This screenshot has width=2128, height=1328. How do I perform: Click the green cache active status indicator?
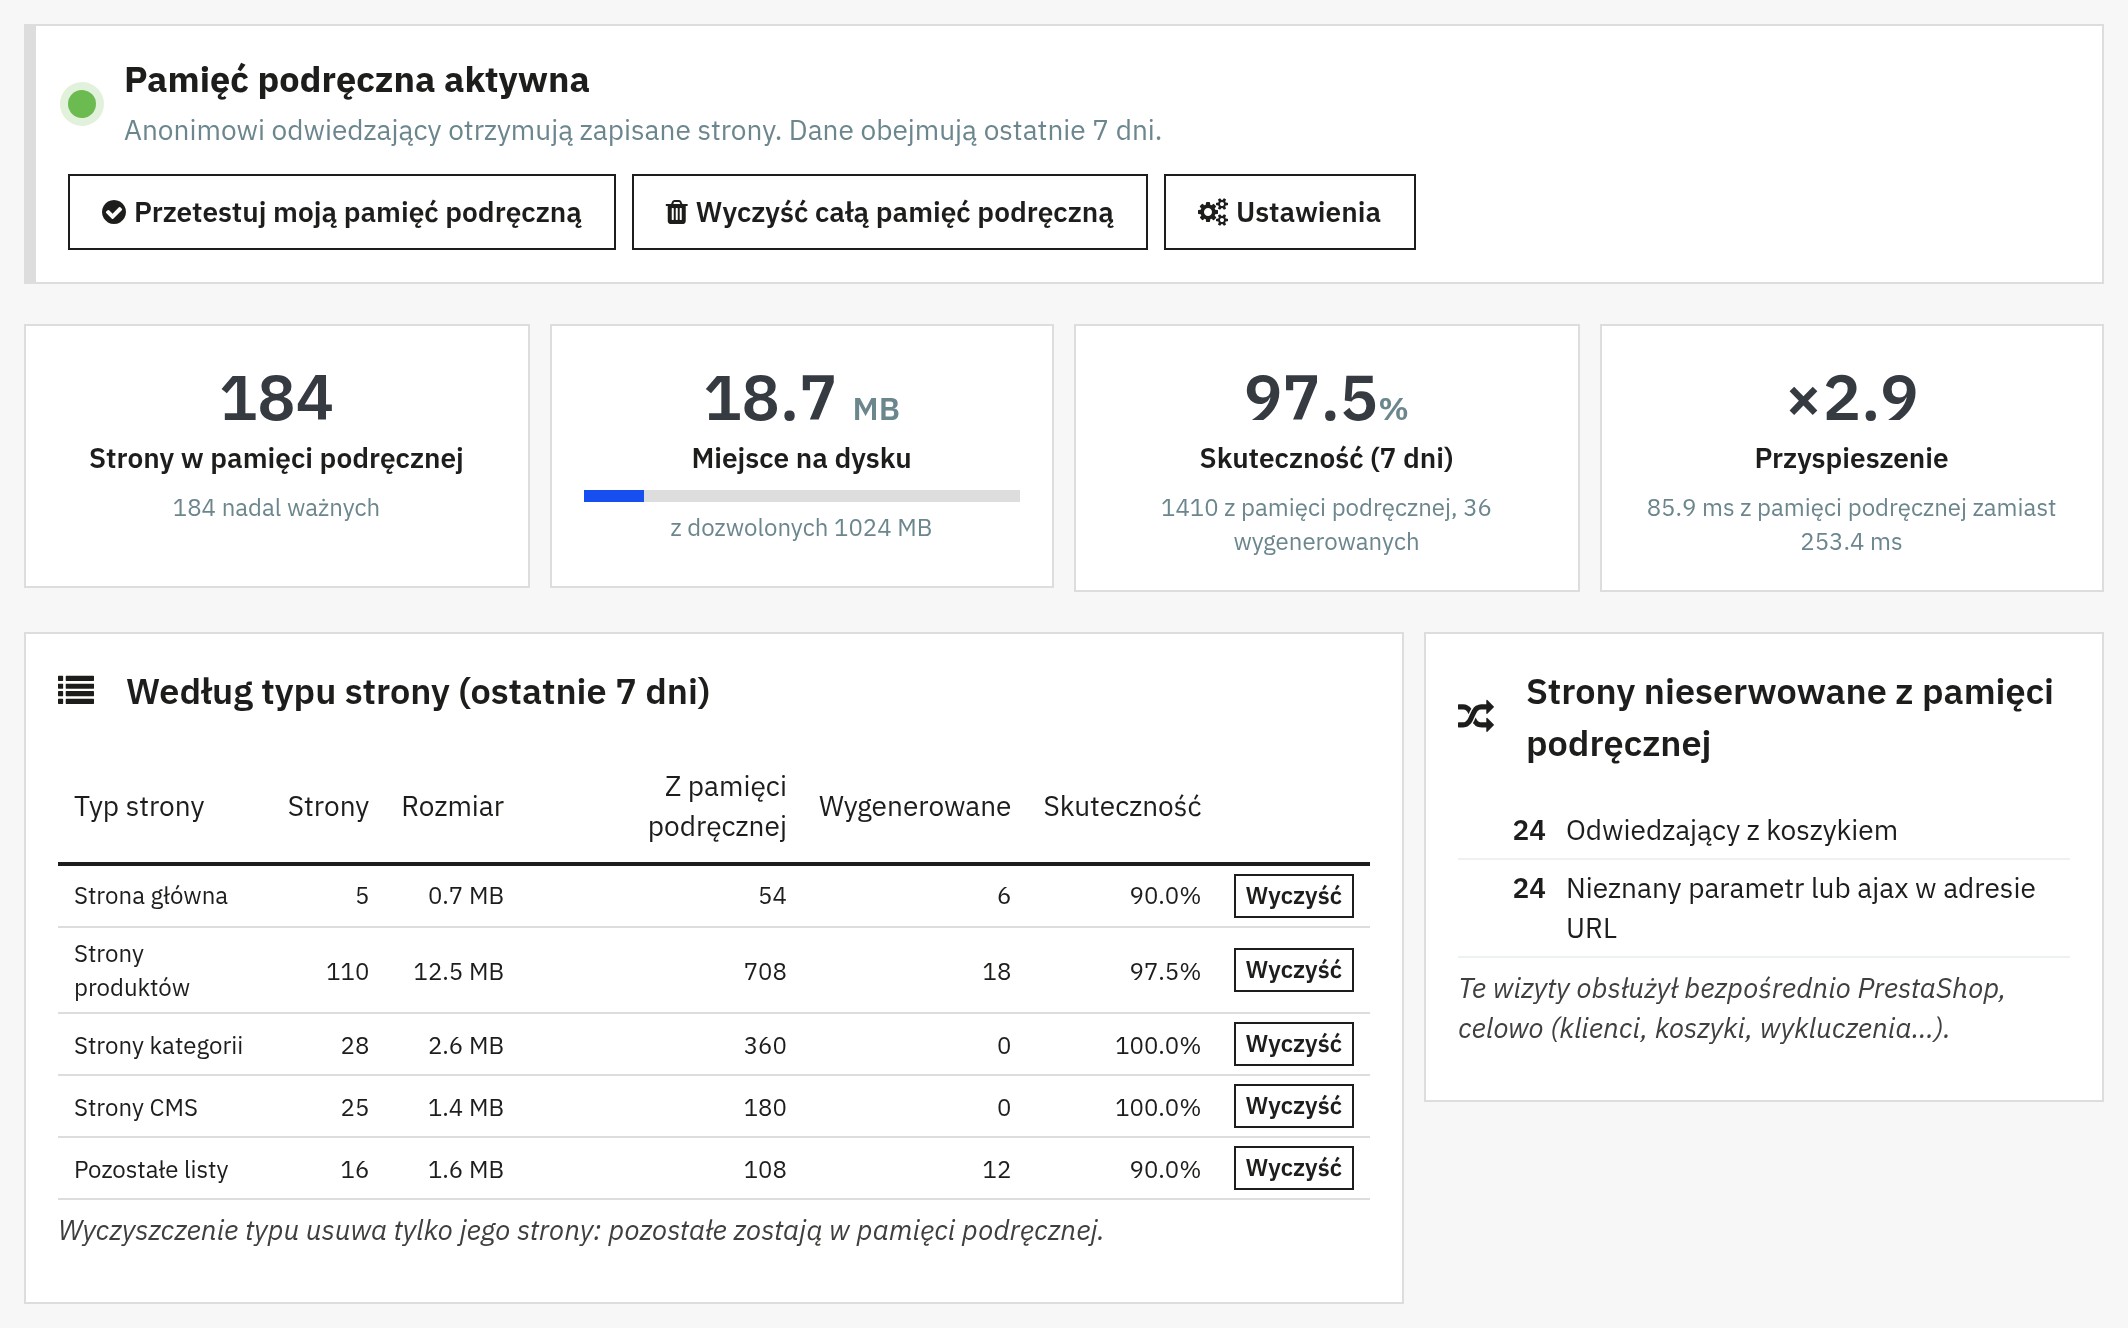click(x=82, y=104)
